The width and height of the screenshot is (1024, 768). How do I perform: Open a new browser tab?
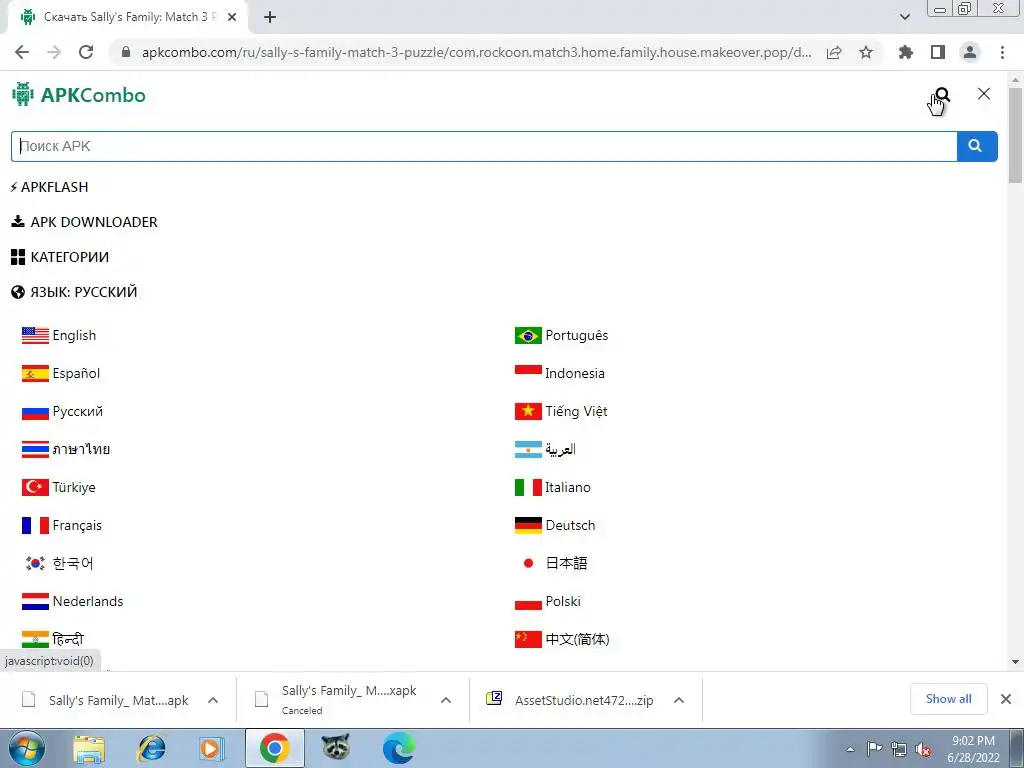pyautogui.click(x=270, y=17)
